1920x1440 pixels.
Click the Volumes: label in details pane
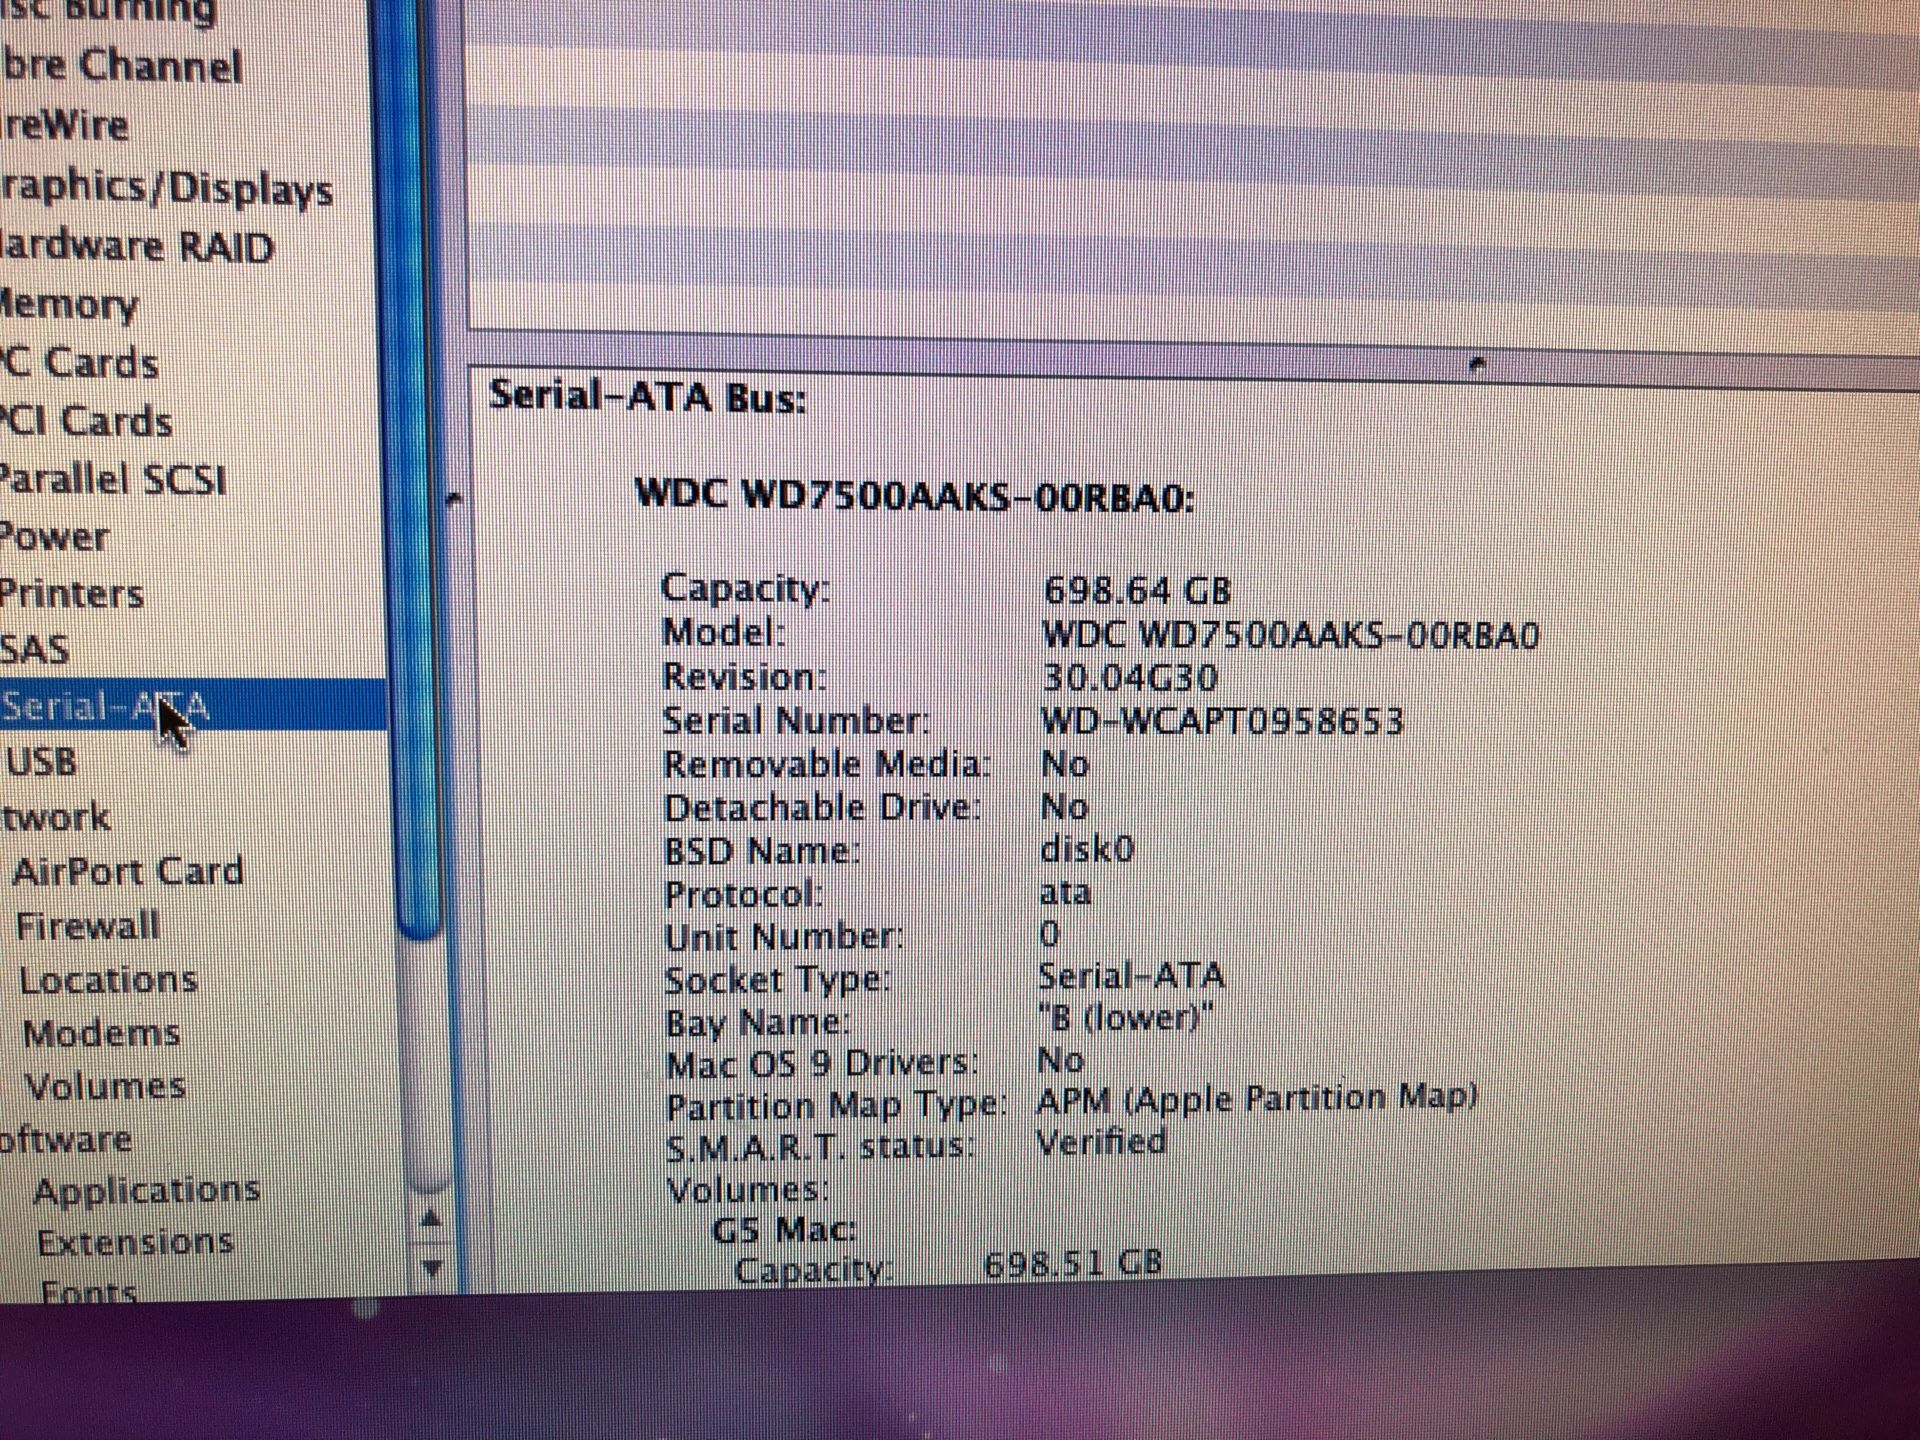(x=748, y=1190)
